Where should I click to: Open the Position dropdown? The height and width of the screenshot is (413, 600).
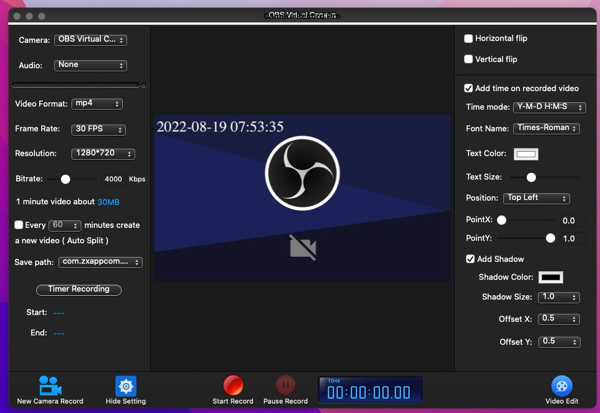(x=536, y=198)
